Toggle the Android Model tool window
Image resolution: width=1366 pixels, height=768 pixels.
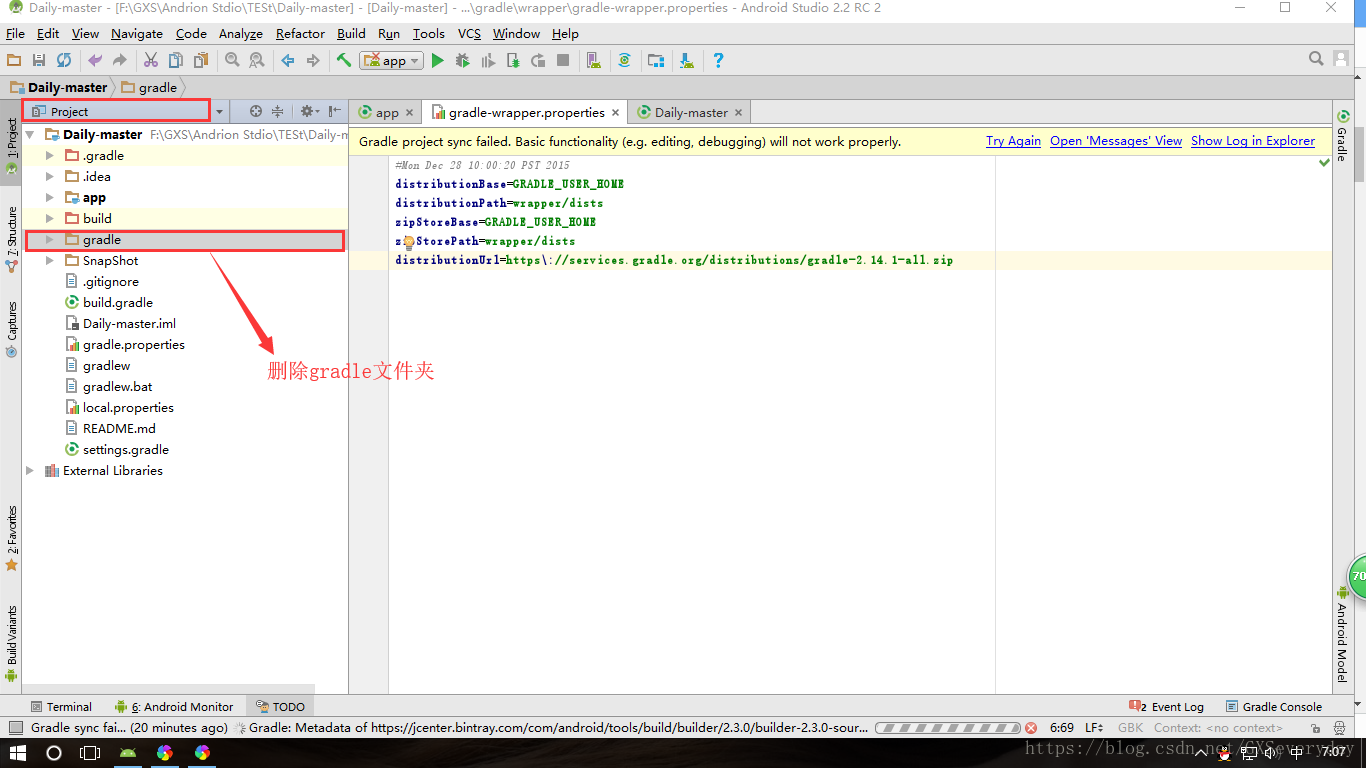click(x=1342, y=635)
